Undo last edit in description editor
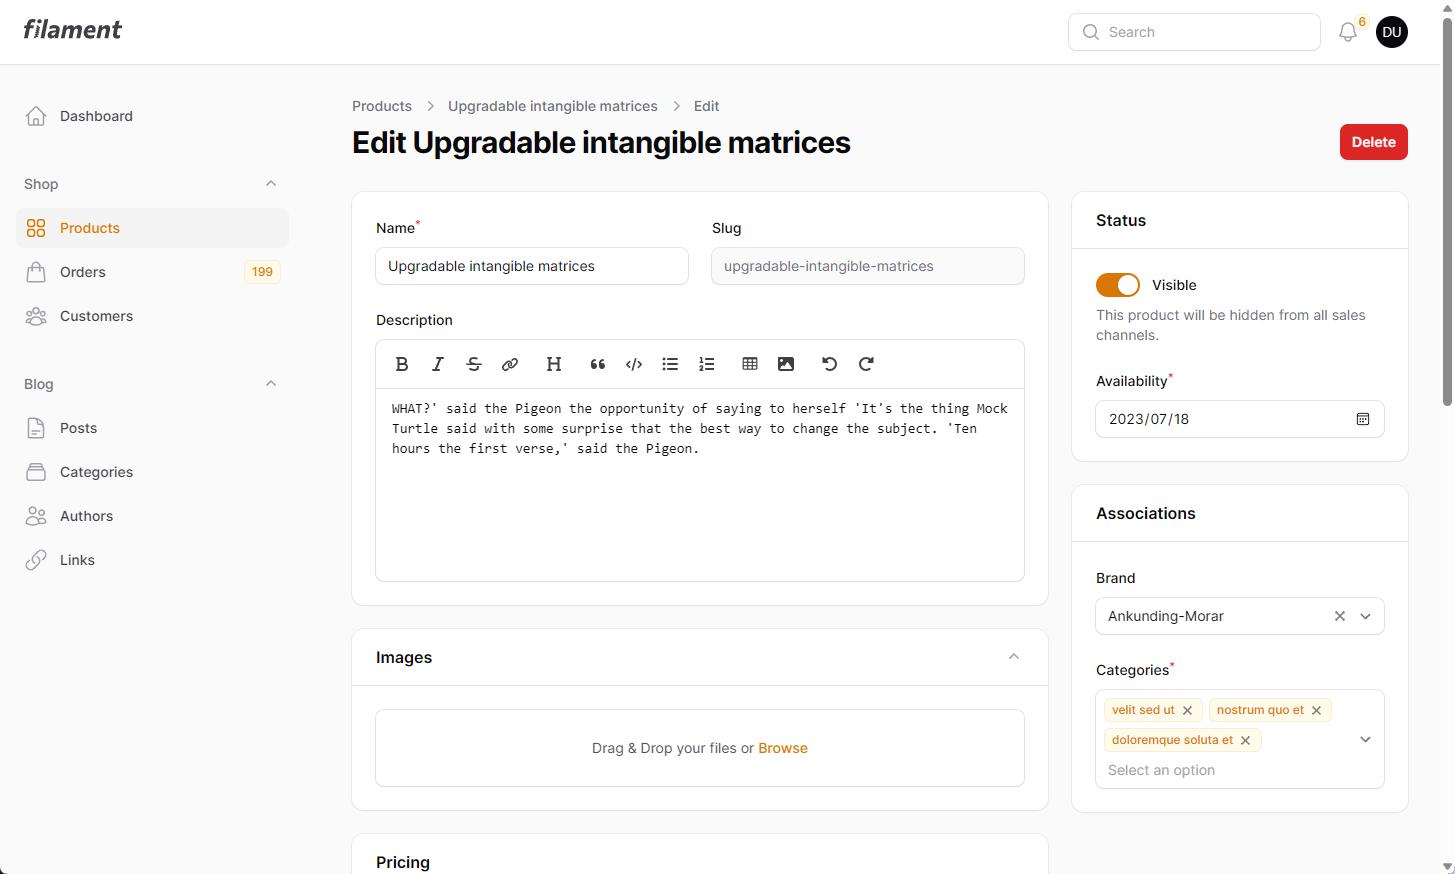The image size is (1455, 874). coord(829,364)
